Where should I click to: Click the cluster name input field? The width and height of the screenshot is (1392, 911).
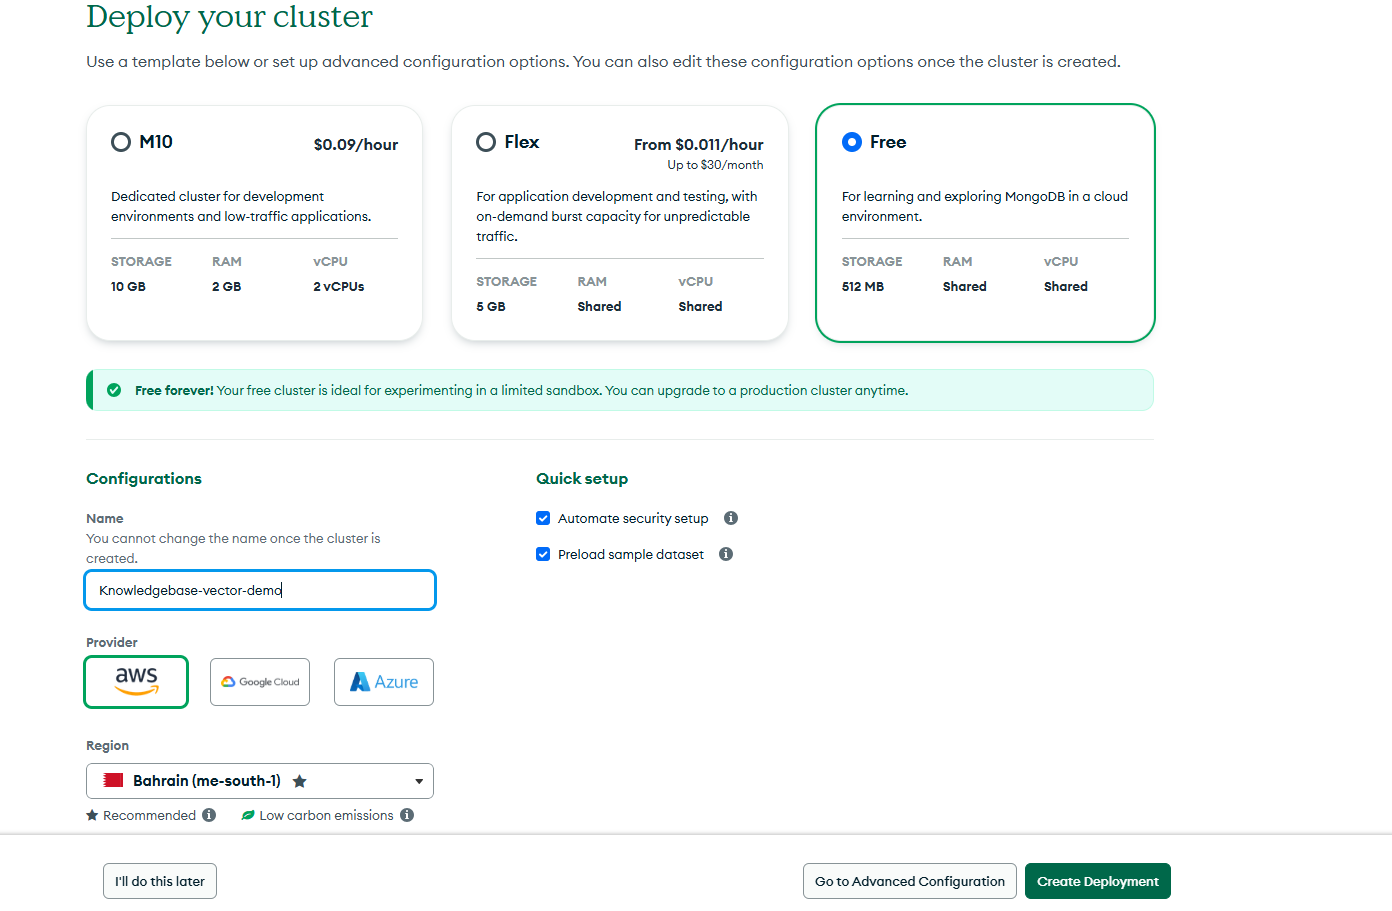[260, 590]
